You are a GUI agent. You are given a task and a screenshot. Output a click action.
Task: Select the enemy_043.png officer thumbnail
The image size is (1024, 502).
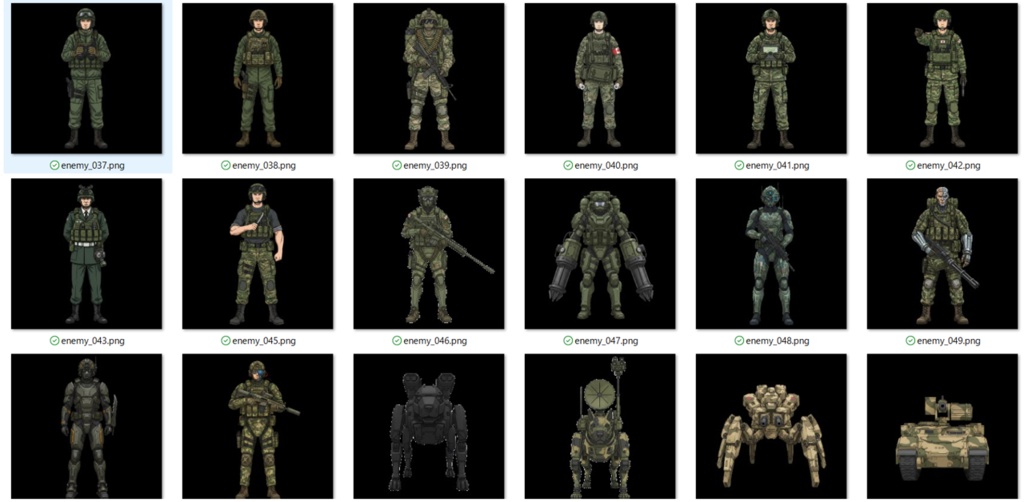tap(87, 254)
